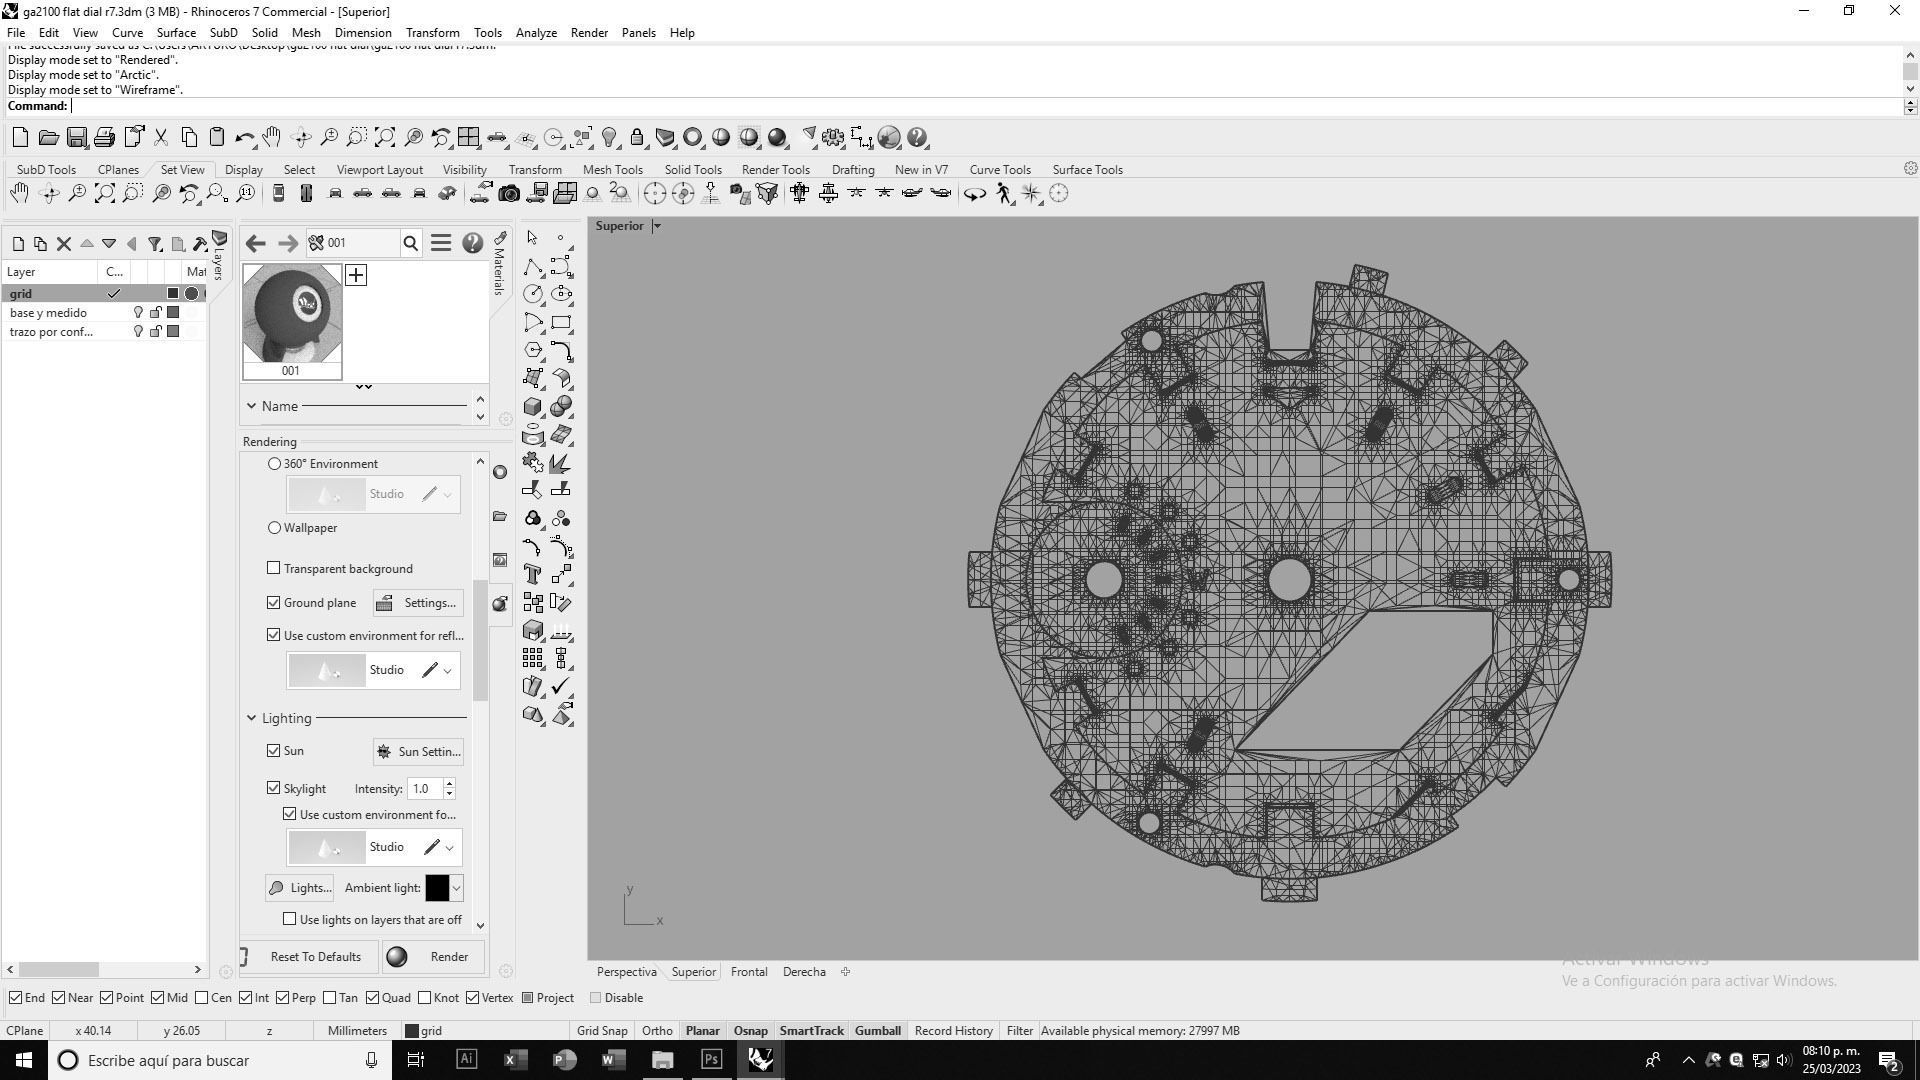Select the 001 material thumbnail

[x=292, y=322]
